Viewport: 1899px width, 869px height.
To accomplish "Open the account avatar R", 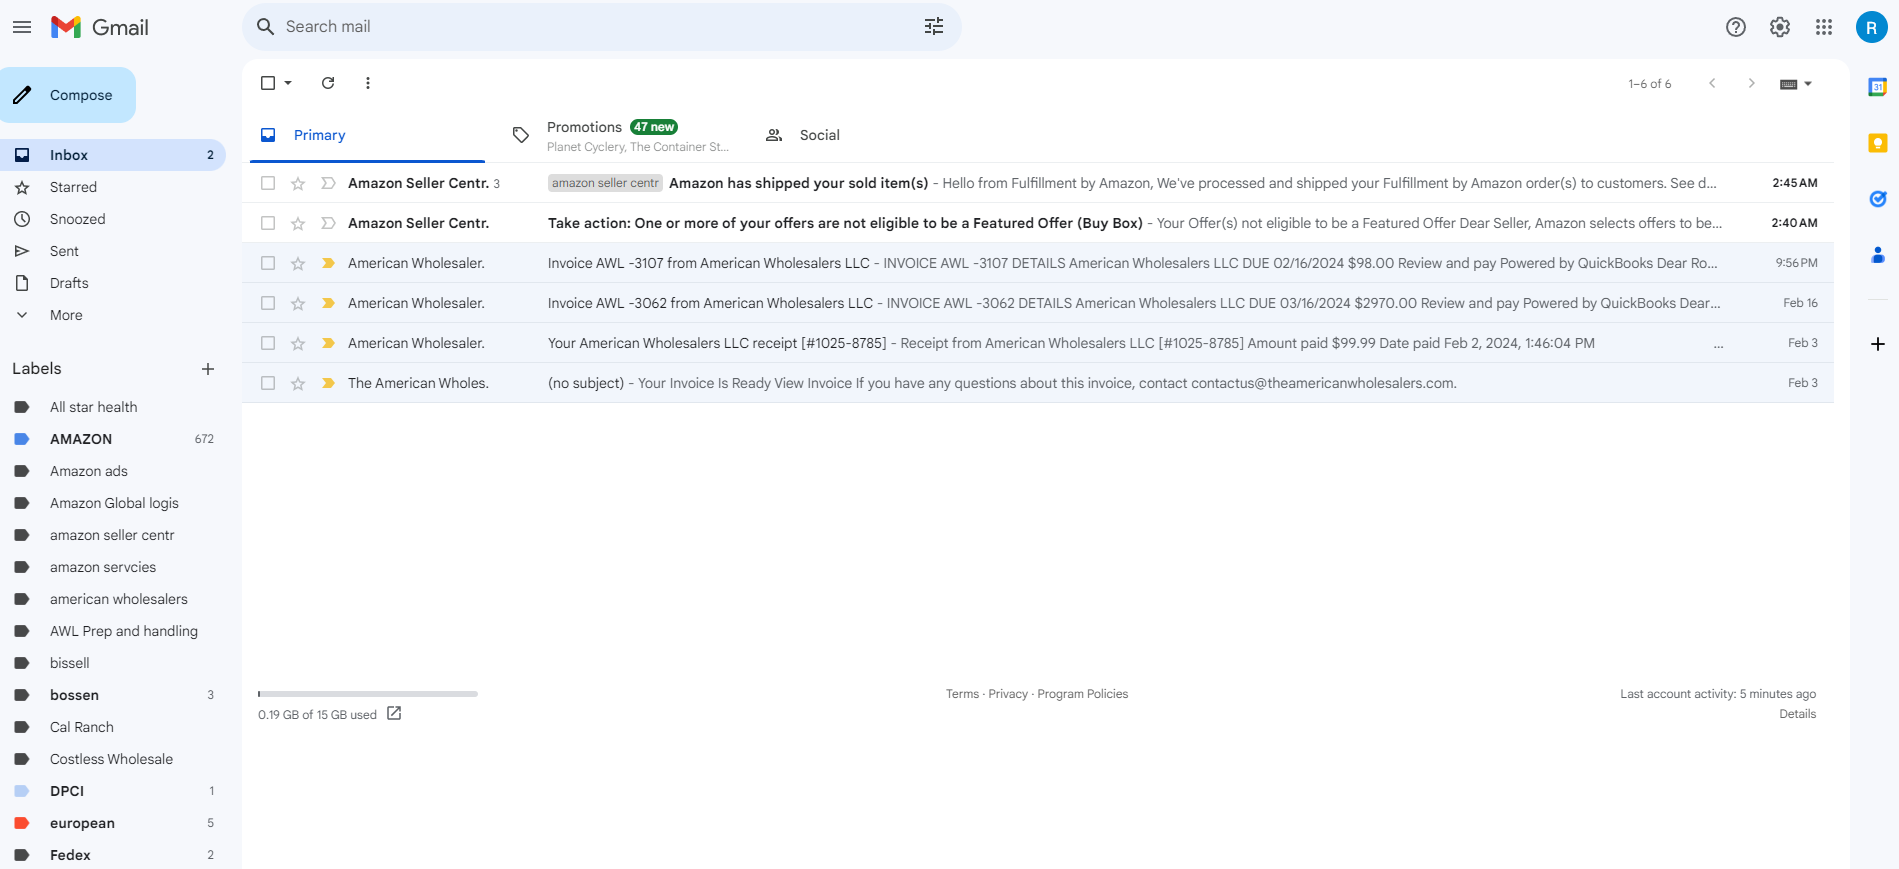I will coord(1871,27).
